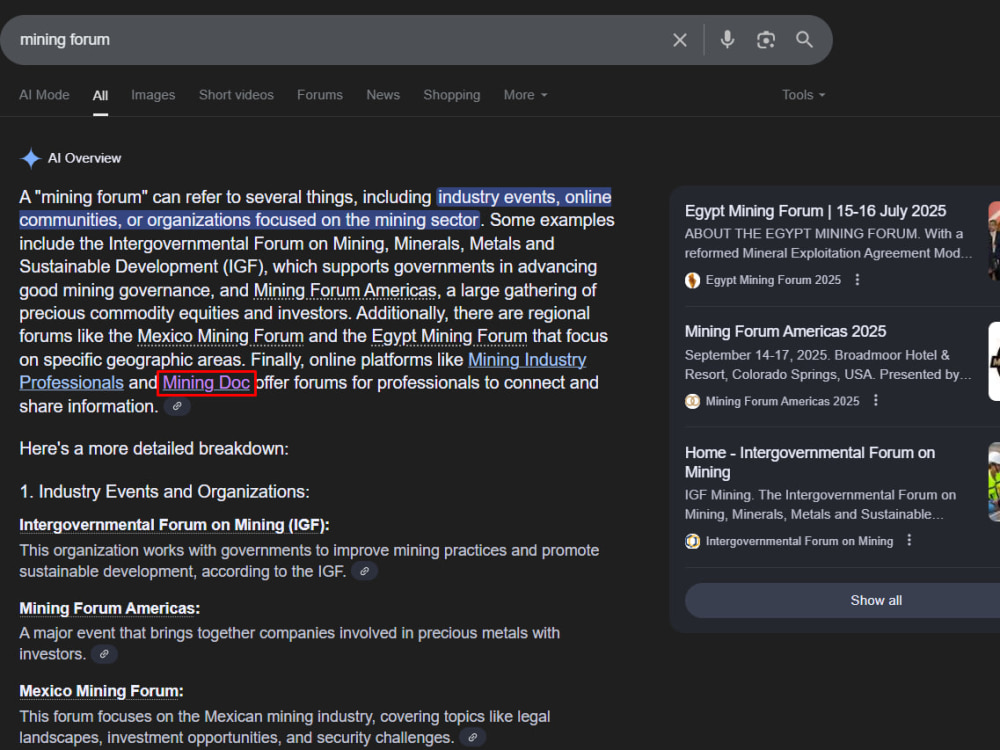Click the 'IGF Mining. The Intergovernmental Forum' snippet
The width and height of the screenshot is (1000, 750).
coord(820,504)
